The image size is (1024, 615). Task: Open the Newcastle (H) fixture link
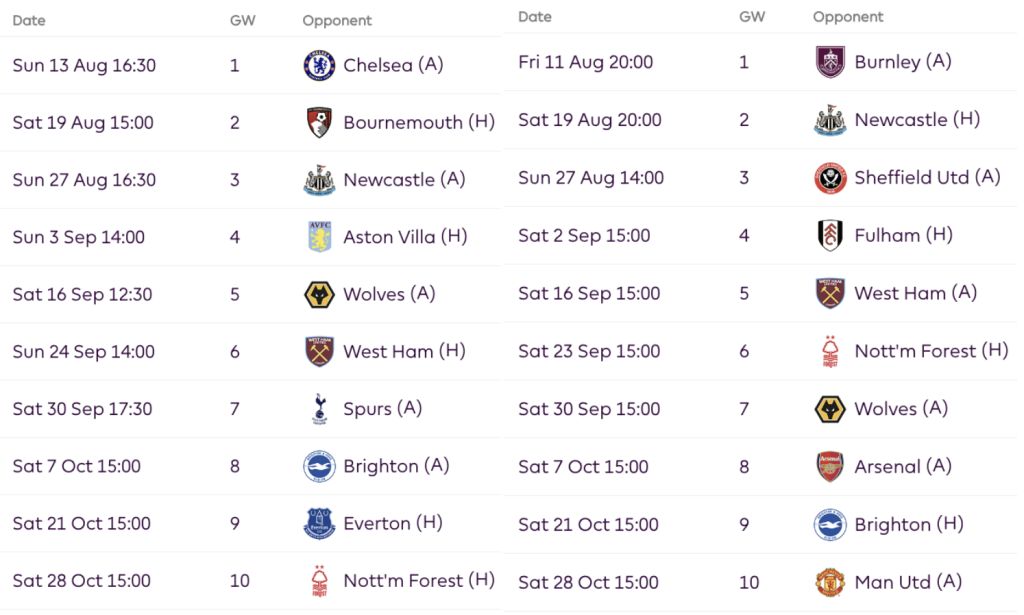pyautogui.click(x=917, y=119)
